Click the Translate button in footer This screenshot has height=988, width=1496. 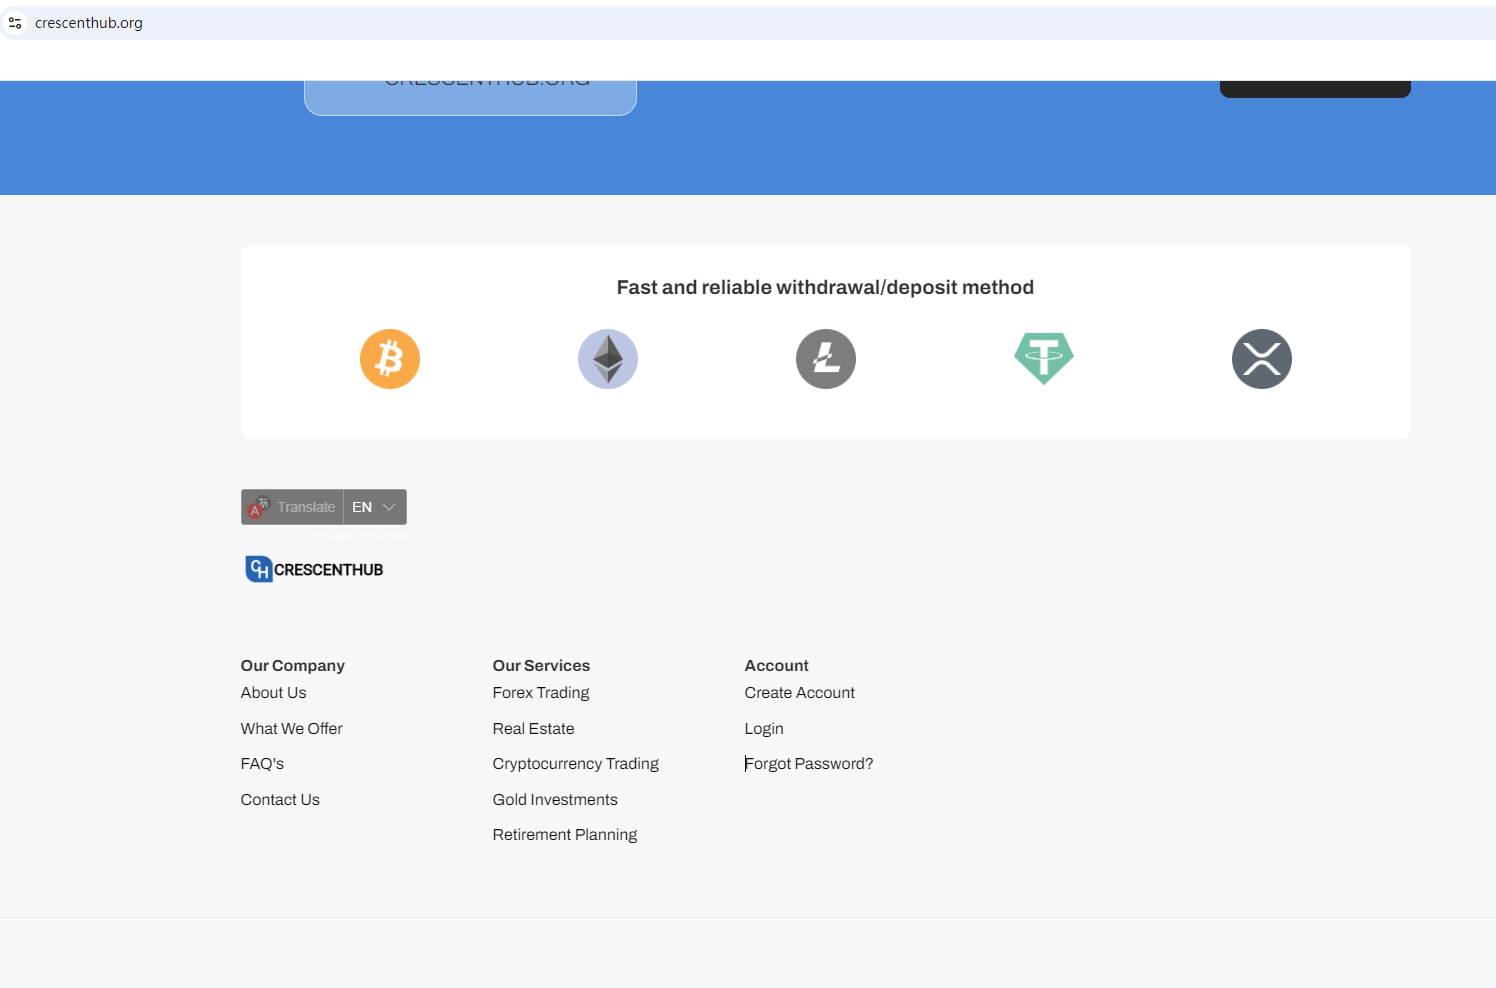pos(292,507)
